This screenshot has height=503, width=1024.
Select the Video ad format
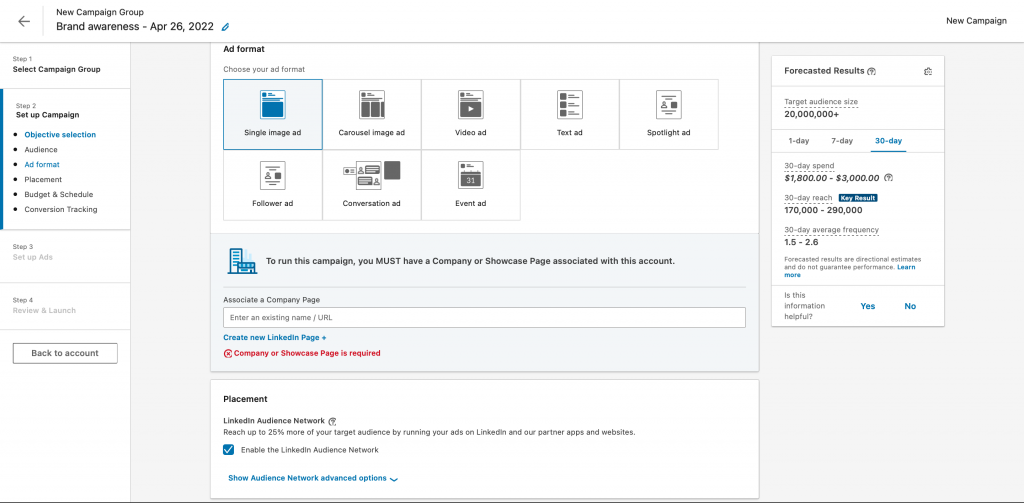point(470,114)
